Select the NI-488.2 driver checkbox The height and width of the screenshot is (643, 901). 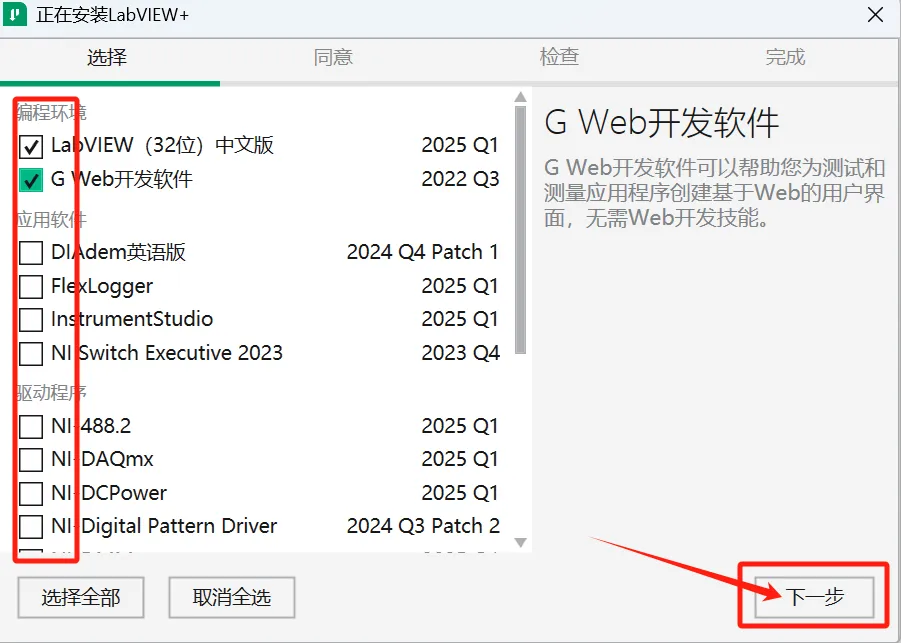pyautogui.click(x=31, y=426)
